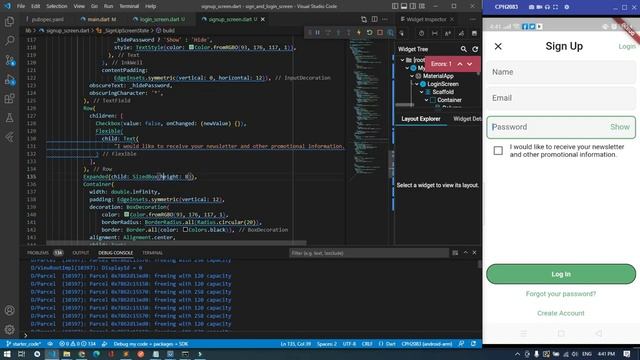Maximize the panel with chevron up
Viewport: 640px width, 360px height.
coord(465,253)
